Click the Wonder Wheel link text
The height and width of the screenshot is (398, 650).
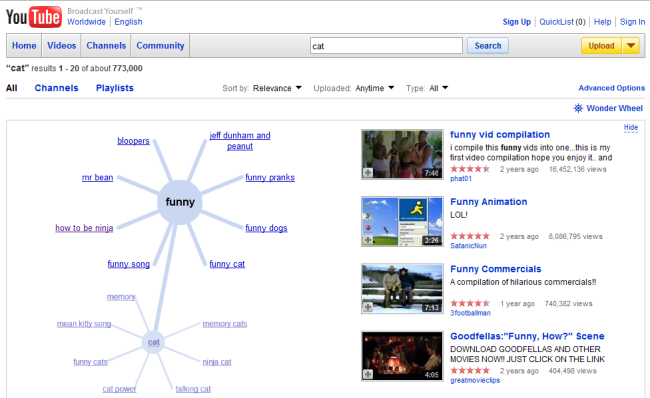[614, 108]
